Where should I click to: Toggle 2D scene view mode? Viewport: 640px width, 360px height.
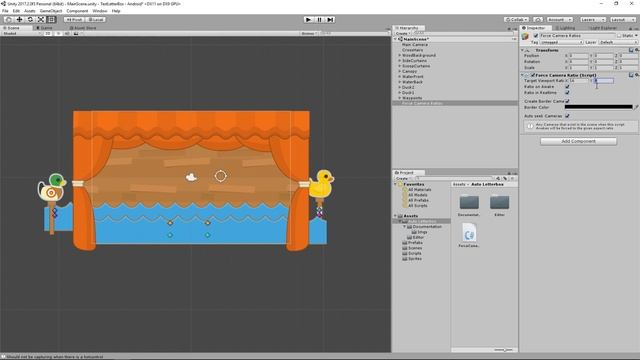(x=48, y=33)
